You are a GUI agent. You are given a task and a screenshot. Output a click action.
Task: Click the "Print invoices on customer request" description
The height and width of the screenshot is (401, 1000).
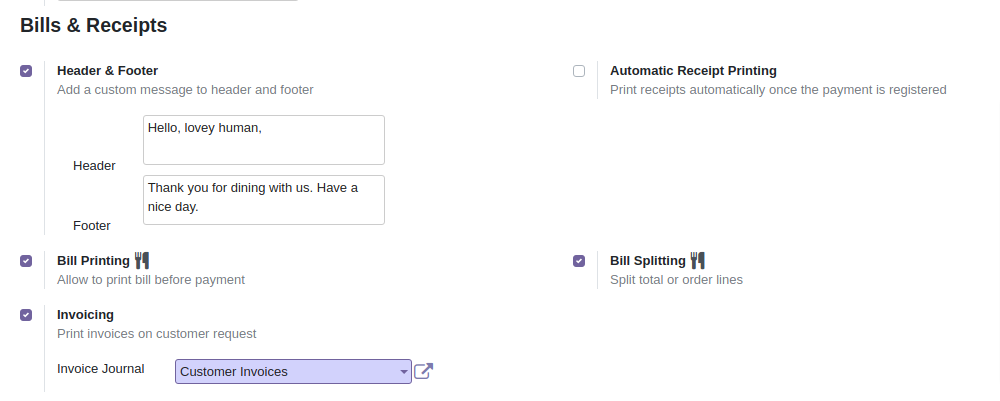[x=156, y=334]
